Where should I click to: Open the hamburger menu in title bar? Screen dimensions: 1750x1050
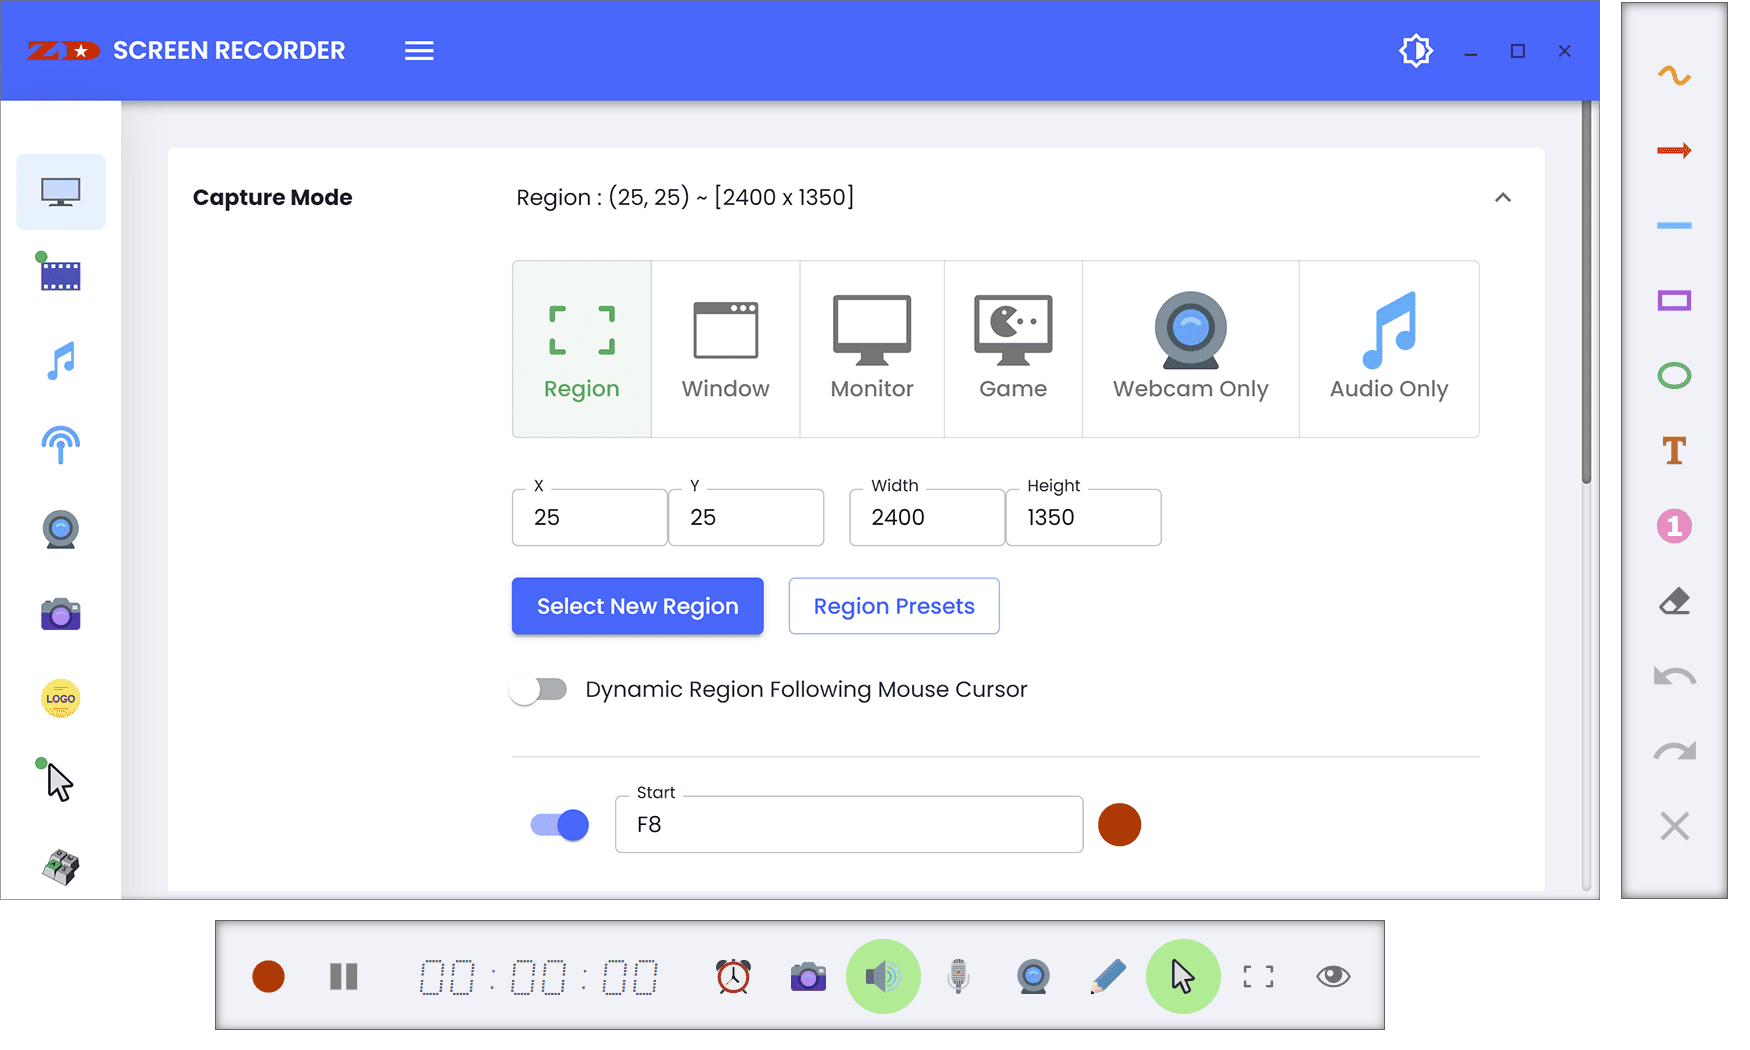[x=419, y=51]
